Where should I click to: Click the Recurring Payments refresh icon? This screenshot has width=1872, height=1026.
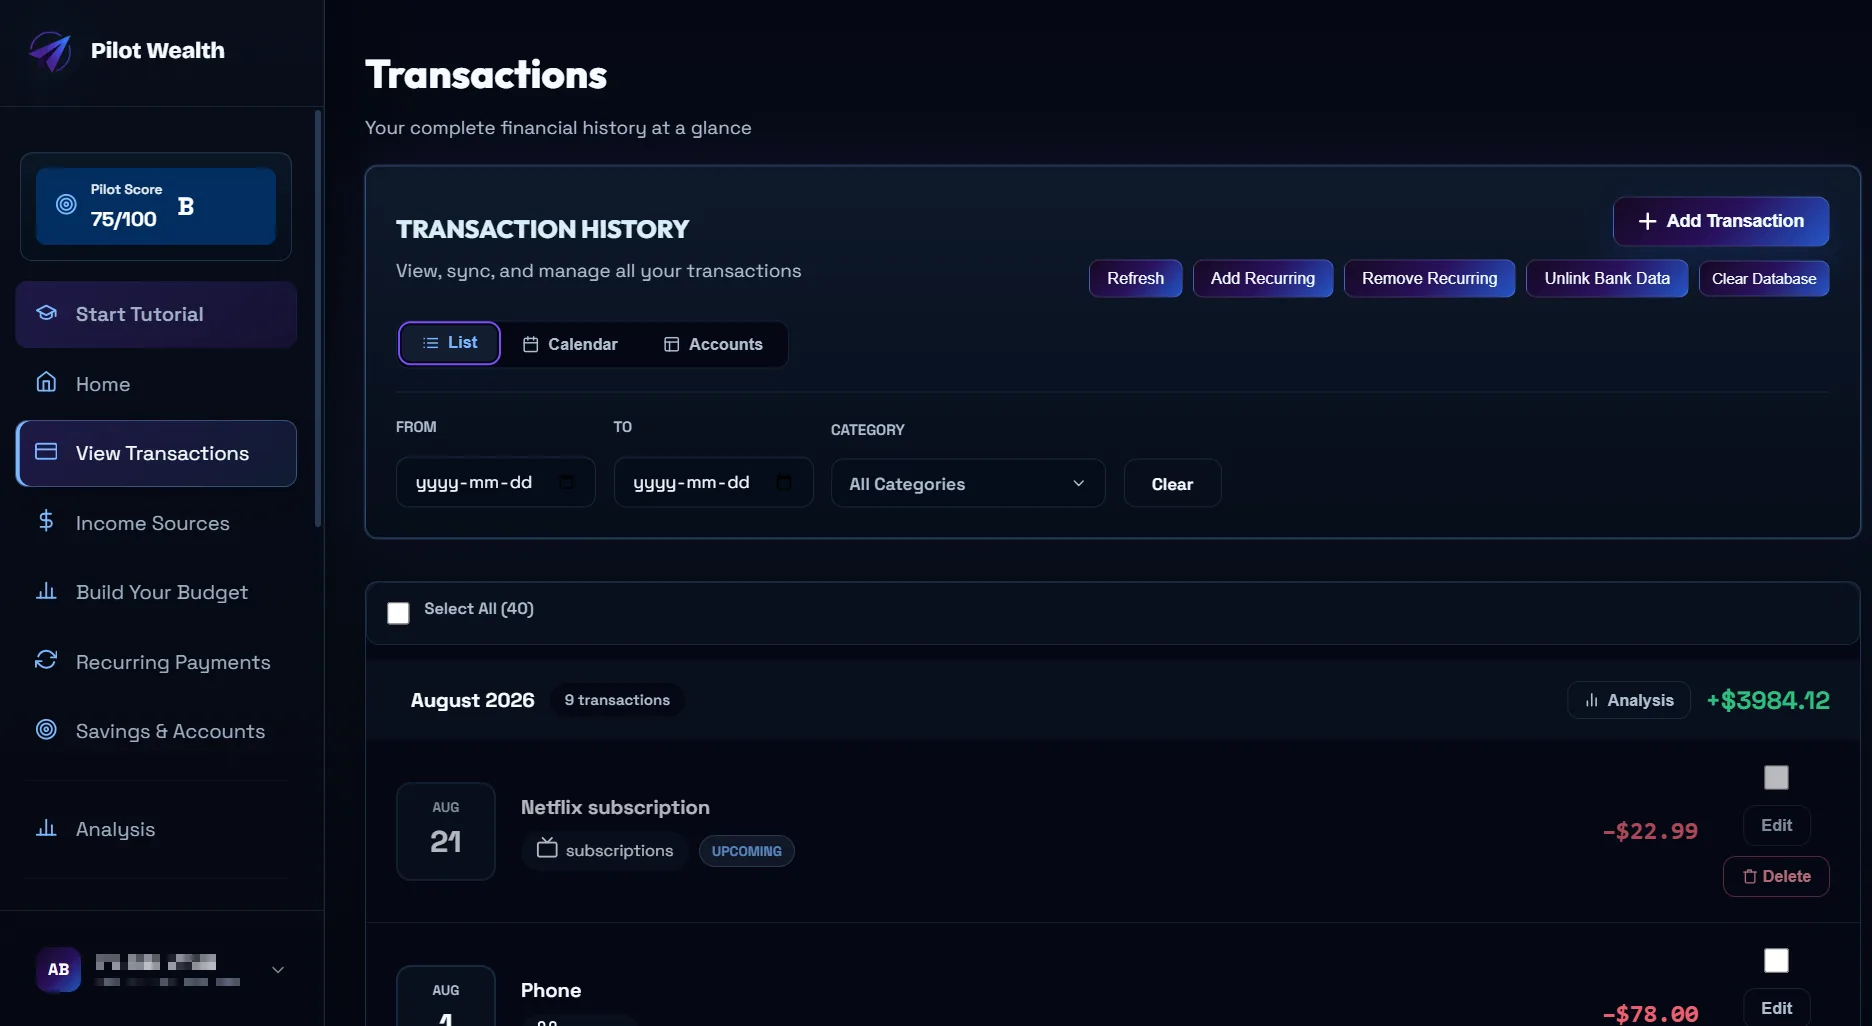tap(46, 660)
